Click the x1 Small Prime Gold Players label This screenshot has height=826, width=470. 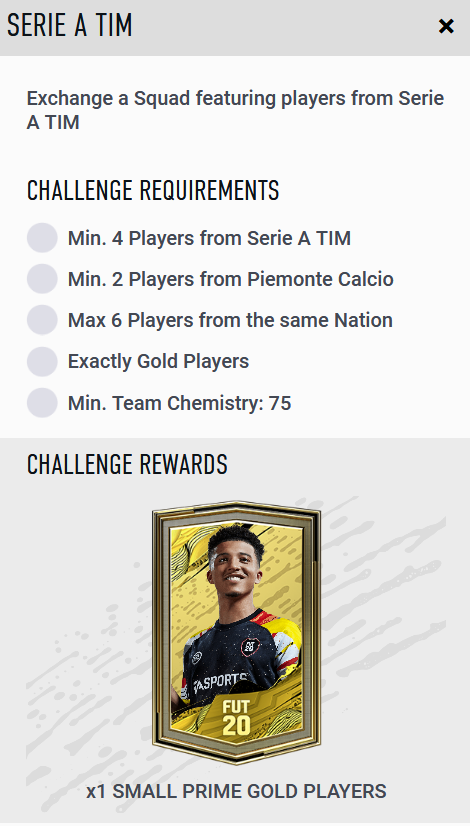tap(236, 791)
